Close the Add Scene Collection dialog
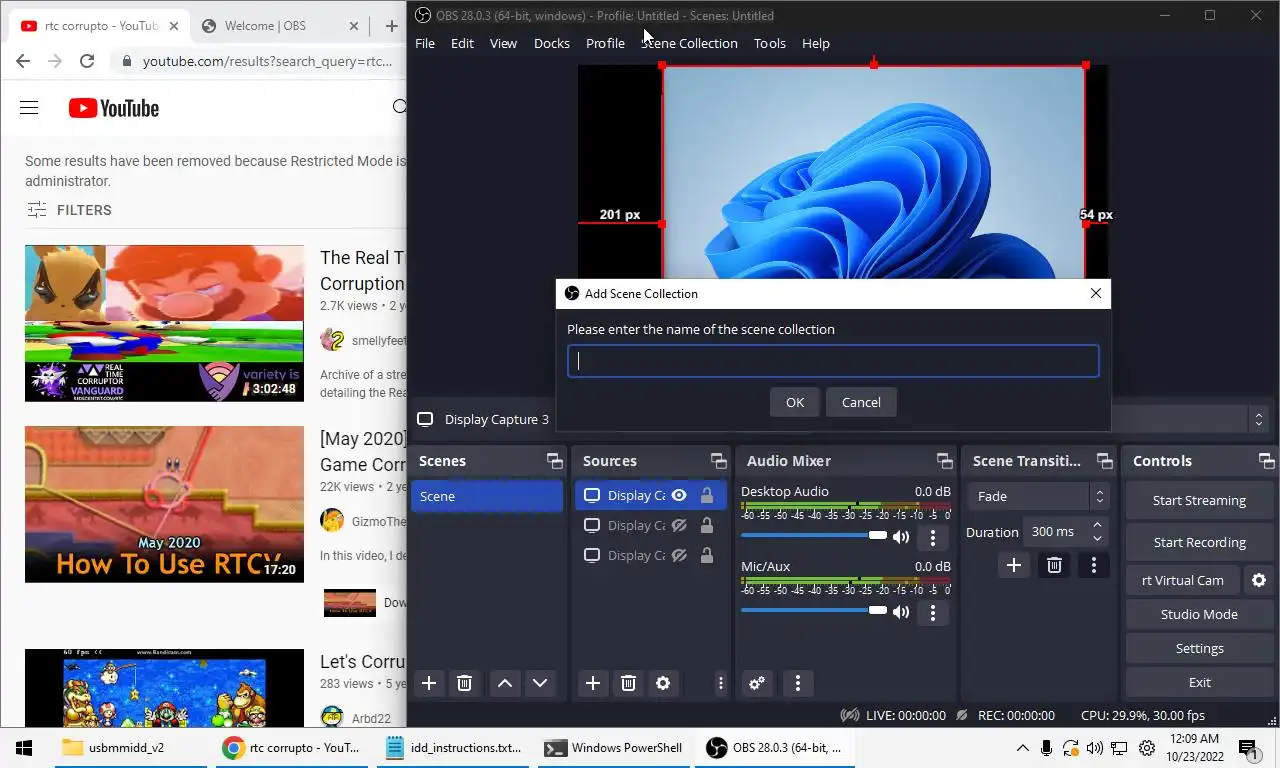1280x768 pixels. point(1096,293)
